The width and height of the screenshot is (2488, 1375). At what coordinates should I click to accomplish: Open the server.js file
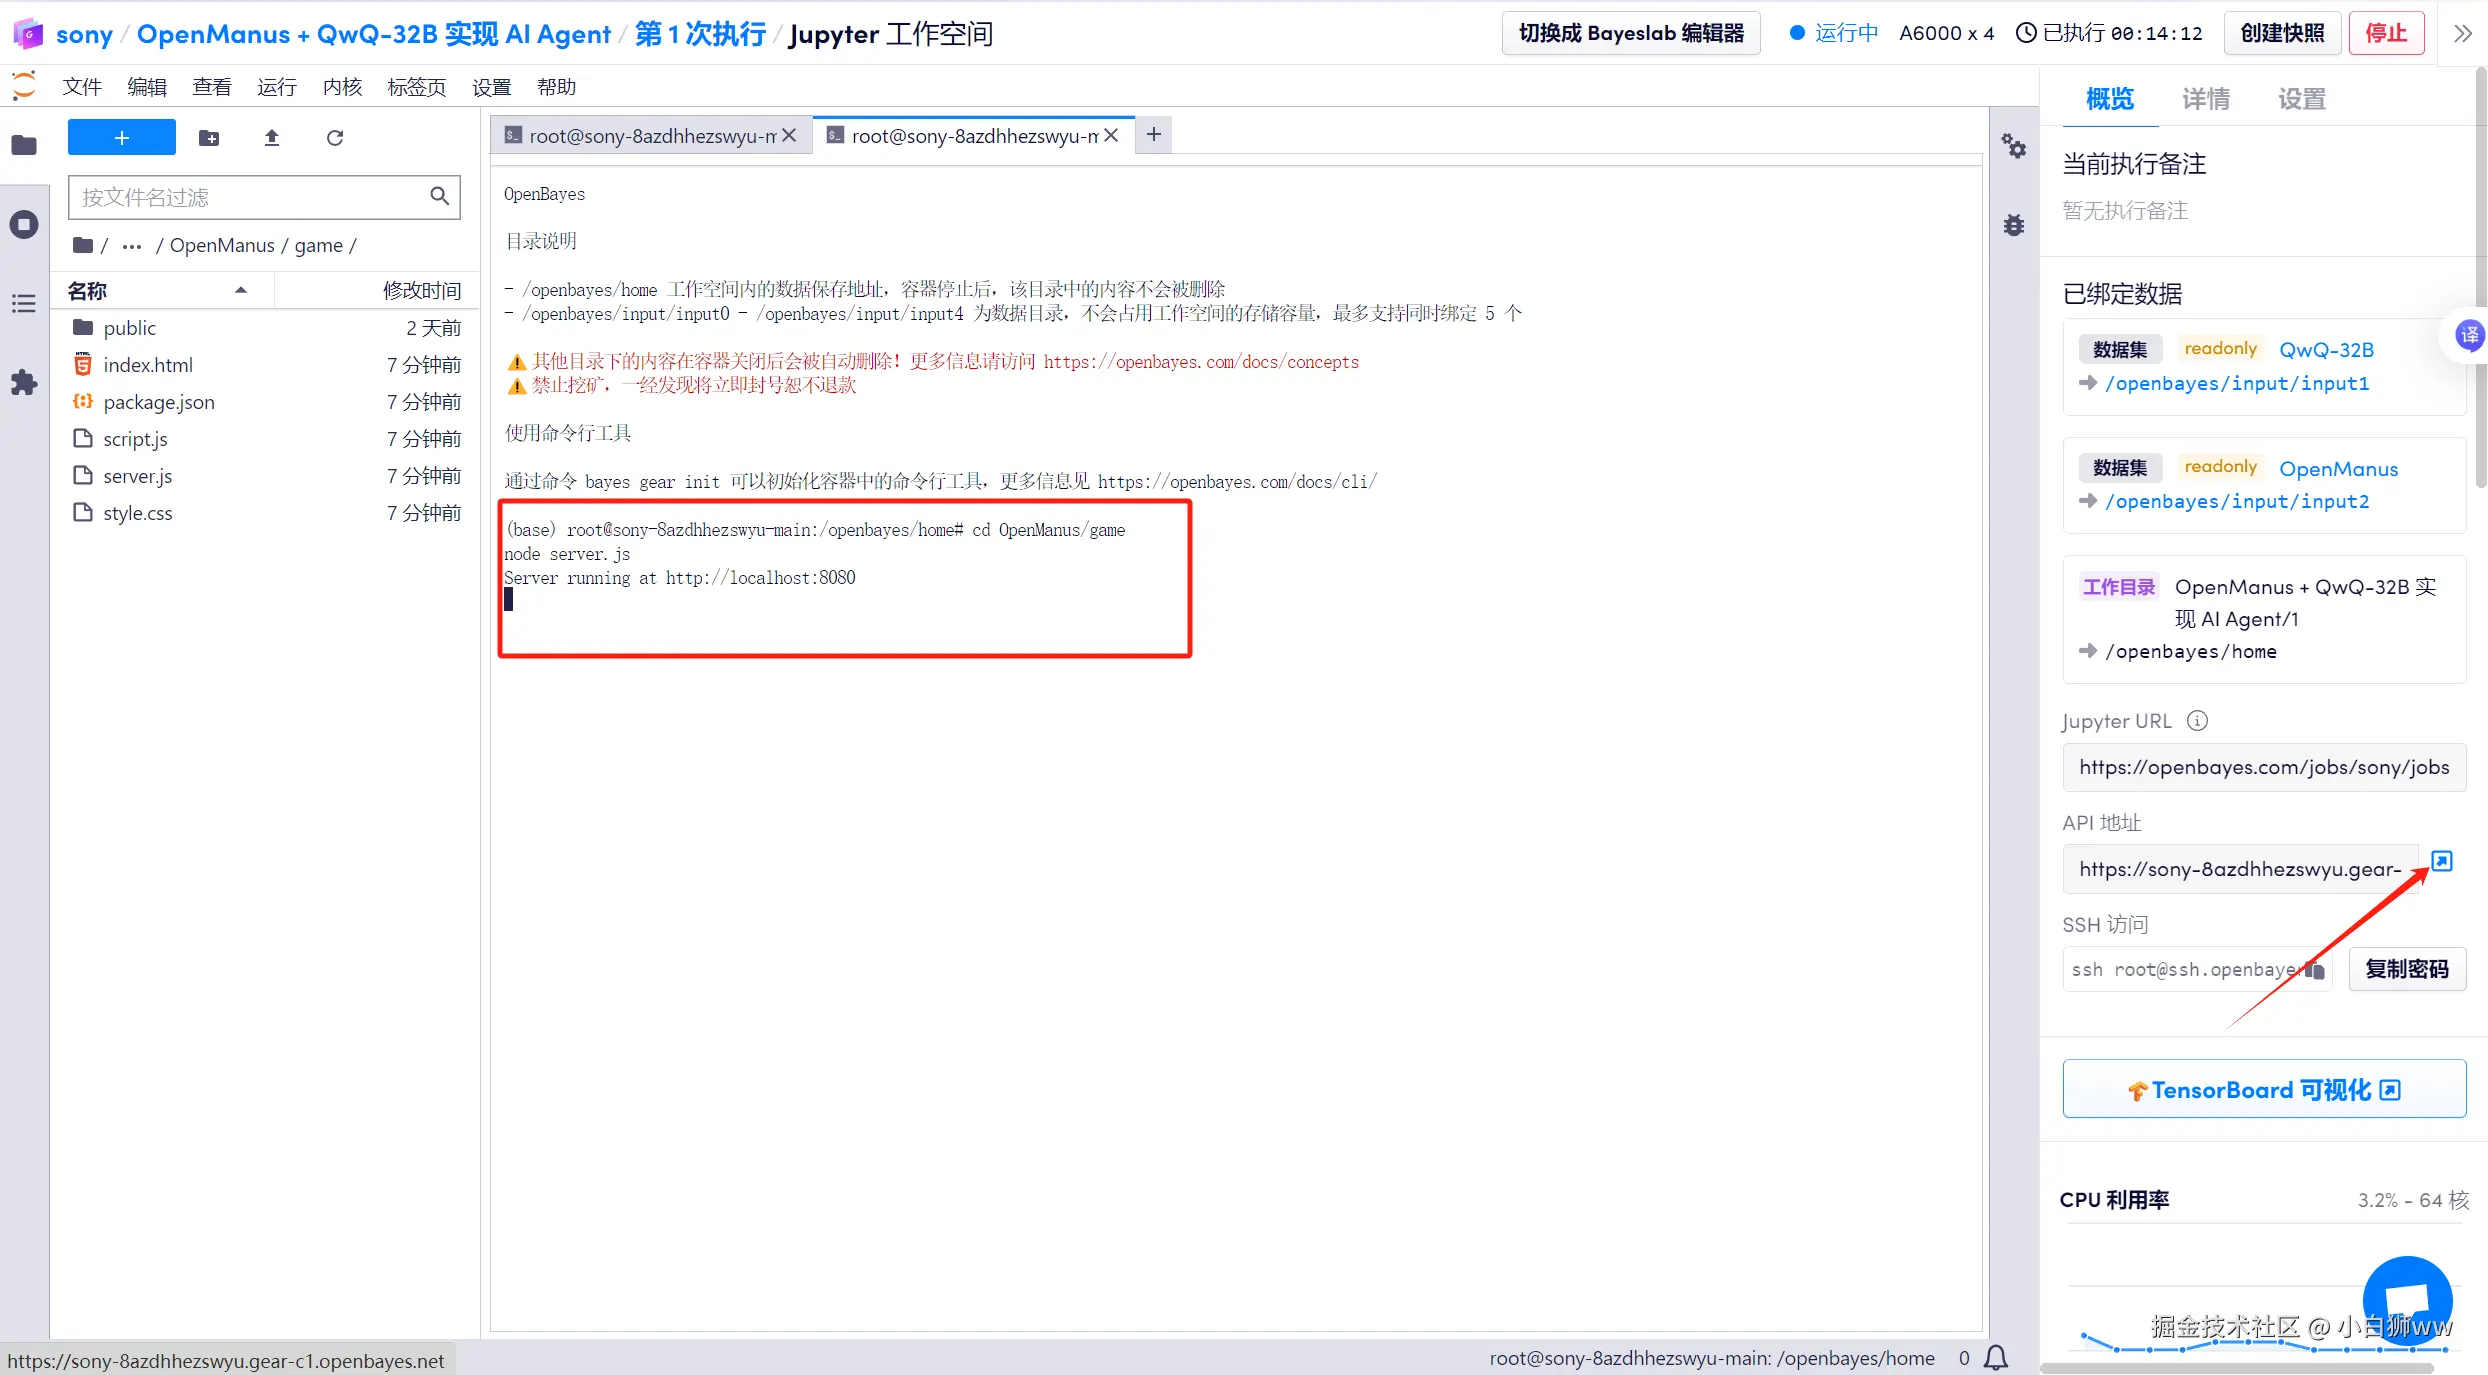click(137, 476)
